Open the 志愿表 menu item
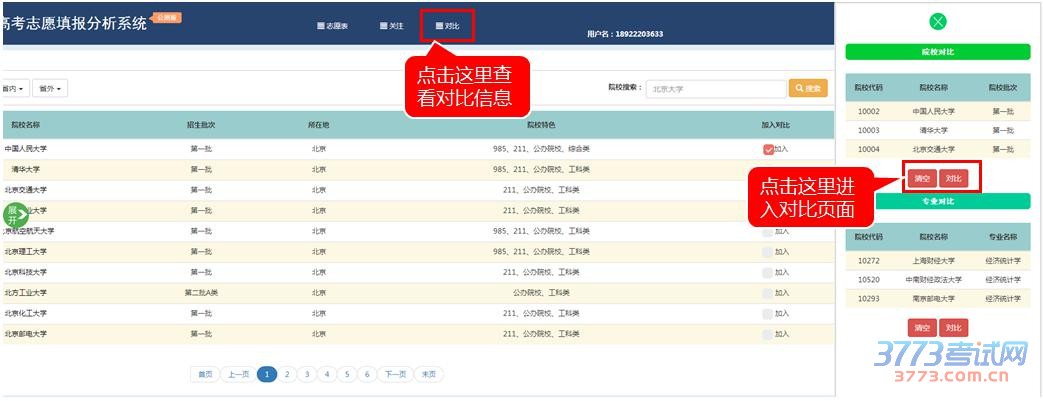This screenshot has height=401, width=1043. click(332, 25)
